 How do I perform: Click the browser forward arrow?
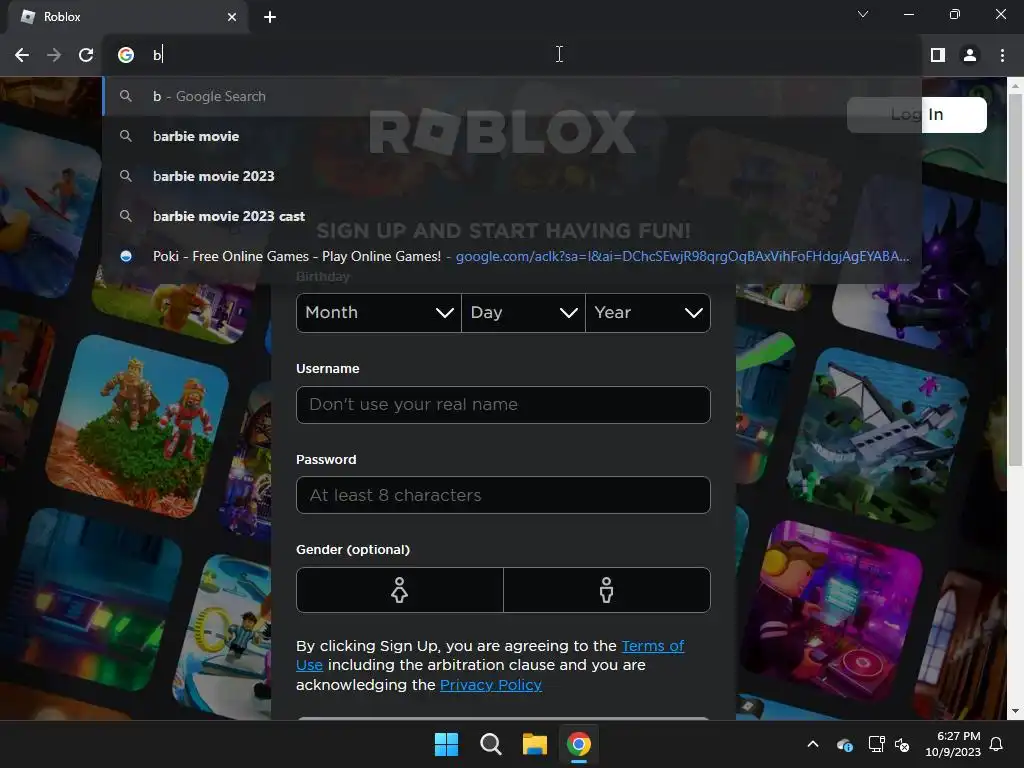pyautogui.click(x=54, y=55)
